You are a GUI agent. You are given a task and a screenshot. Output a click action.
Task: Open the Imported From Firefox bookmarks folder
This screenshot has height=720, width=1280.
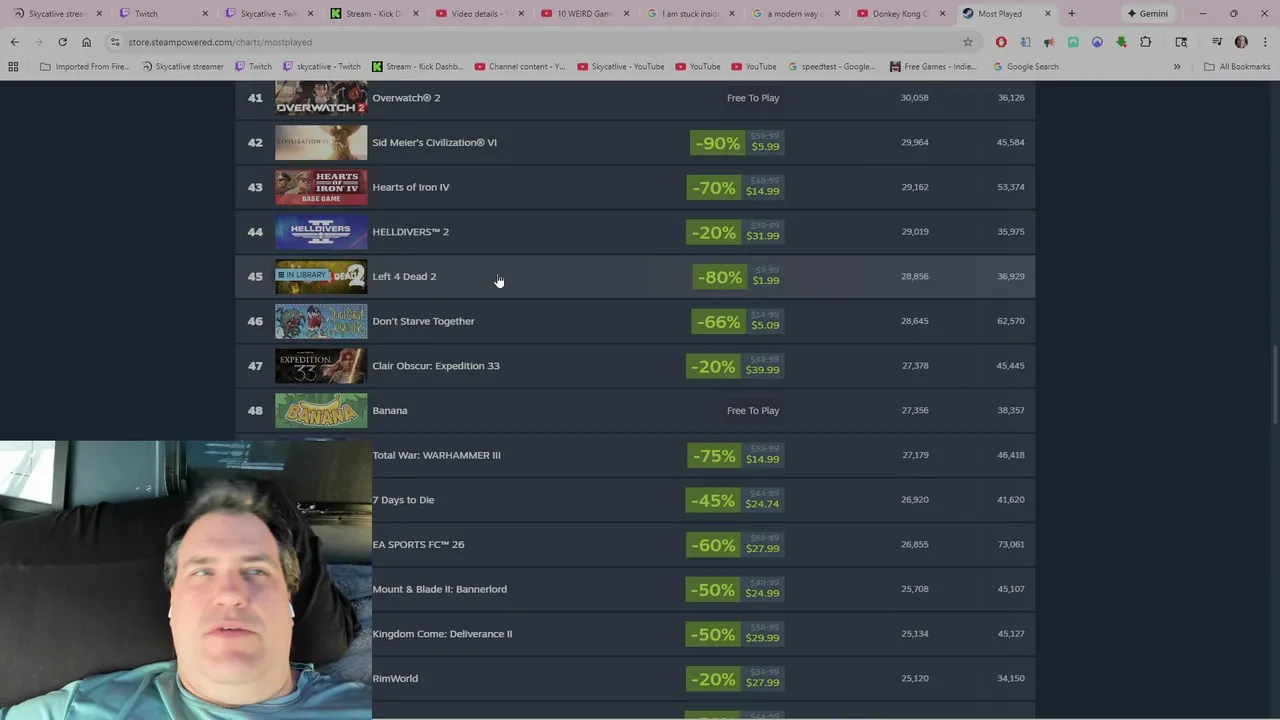point(84,66)
